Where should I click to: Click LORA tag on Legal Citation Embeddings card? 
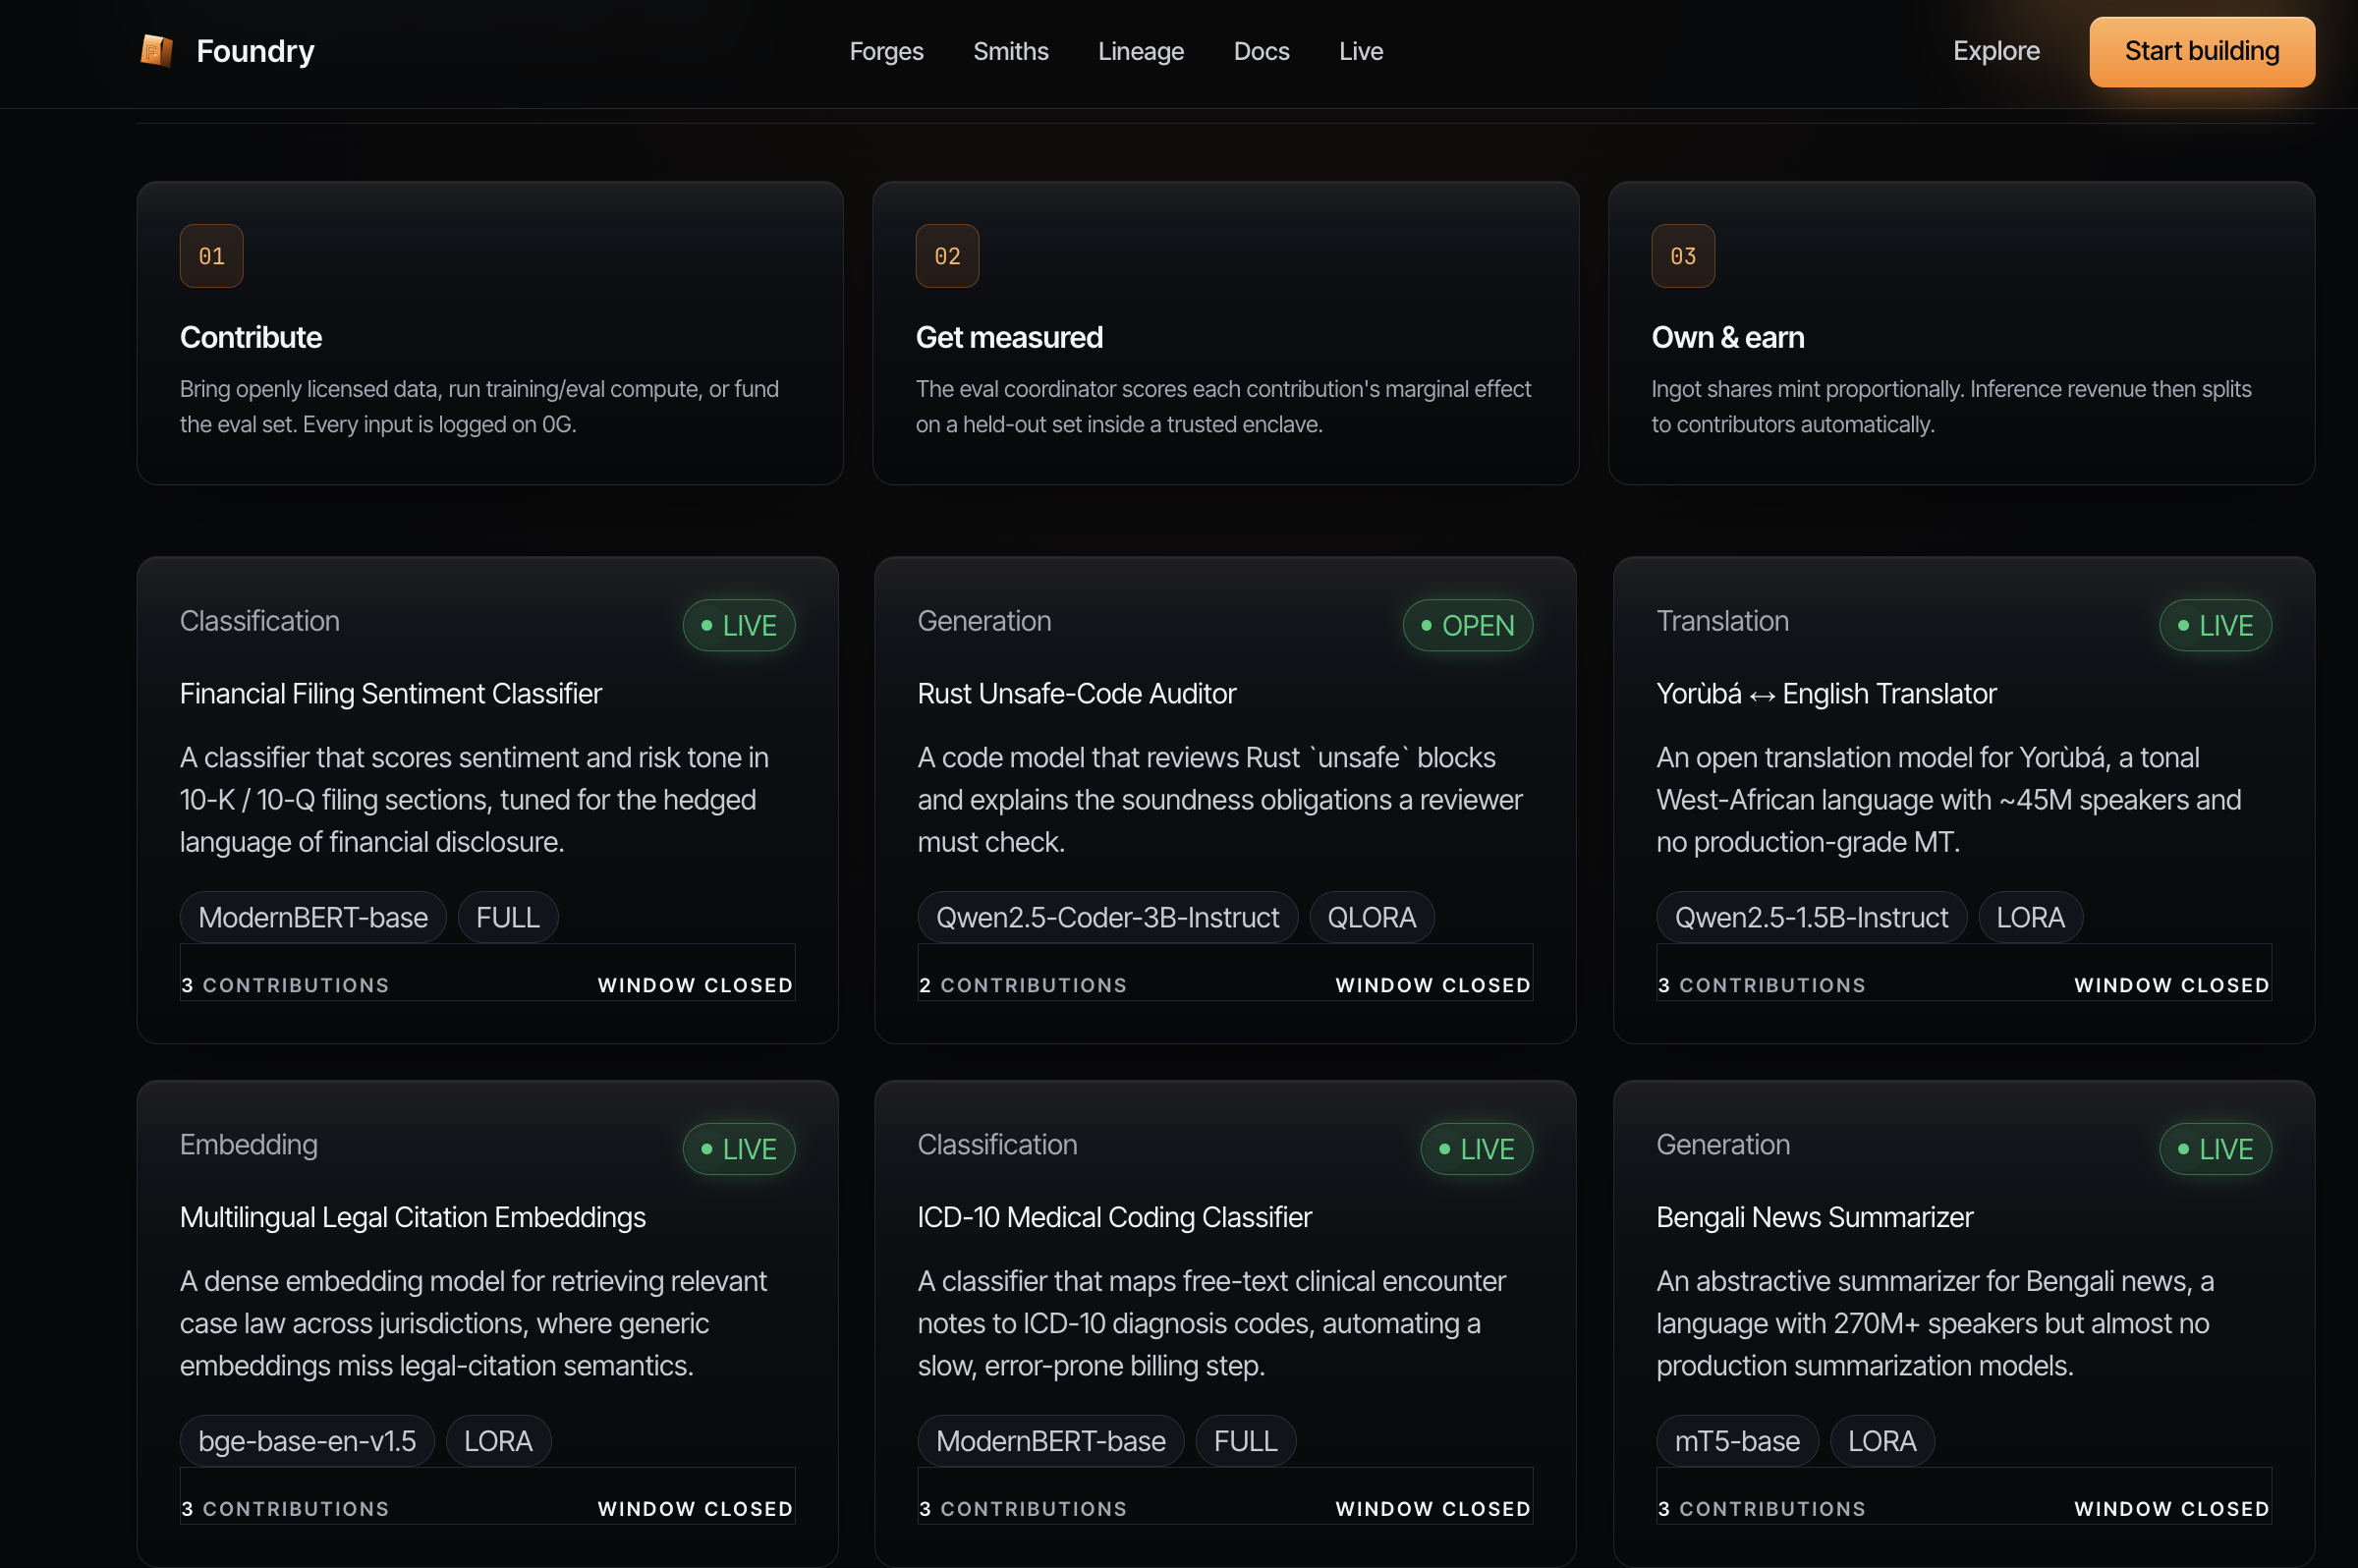coord(497,1441)
